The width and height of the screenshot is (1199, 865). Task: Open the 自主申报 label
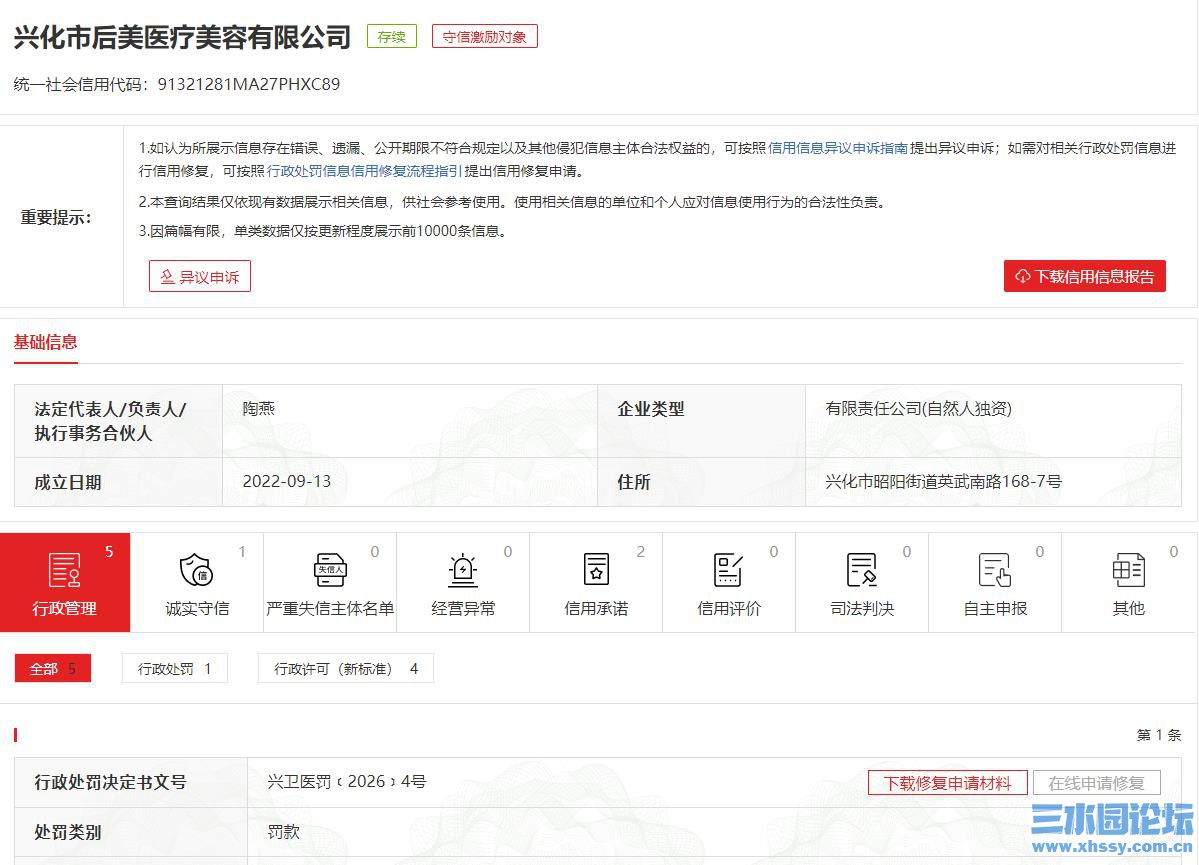coord(995,609)
